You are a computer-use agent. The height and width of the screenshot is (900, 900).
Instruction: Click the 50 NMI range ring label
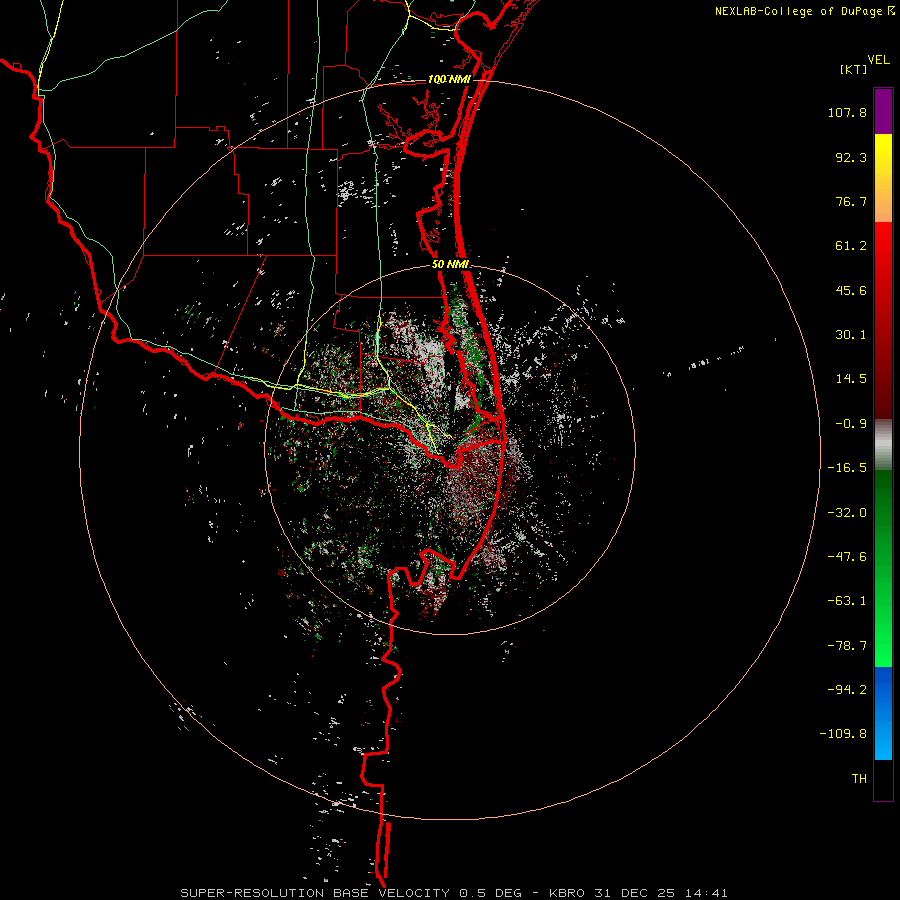pos(450,264)
